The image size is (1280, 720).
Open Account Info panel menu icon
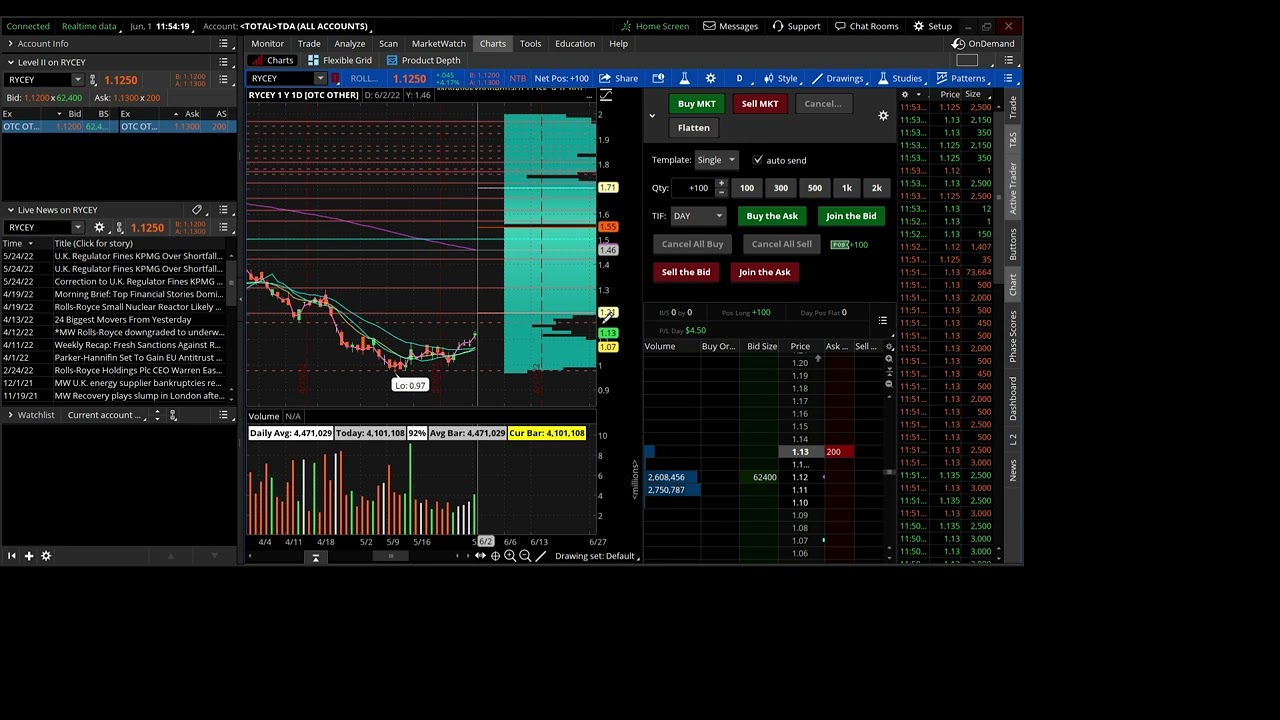click(x=224, y=44)
